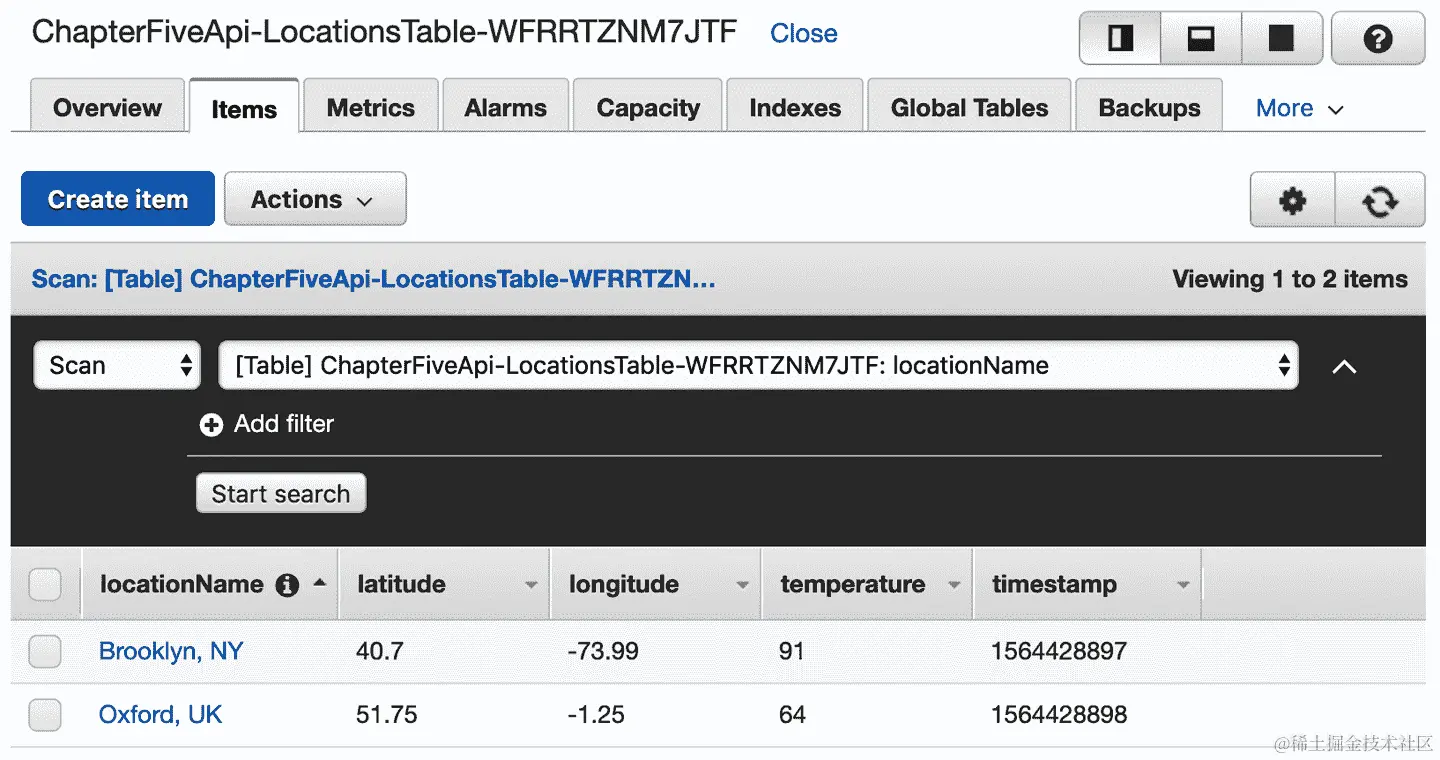
Task: Open the table index selector dropdown
Action: [758, 366]
